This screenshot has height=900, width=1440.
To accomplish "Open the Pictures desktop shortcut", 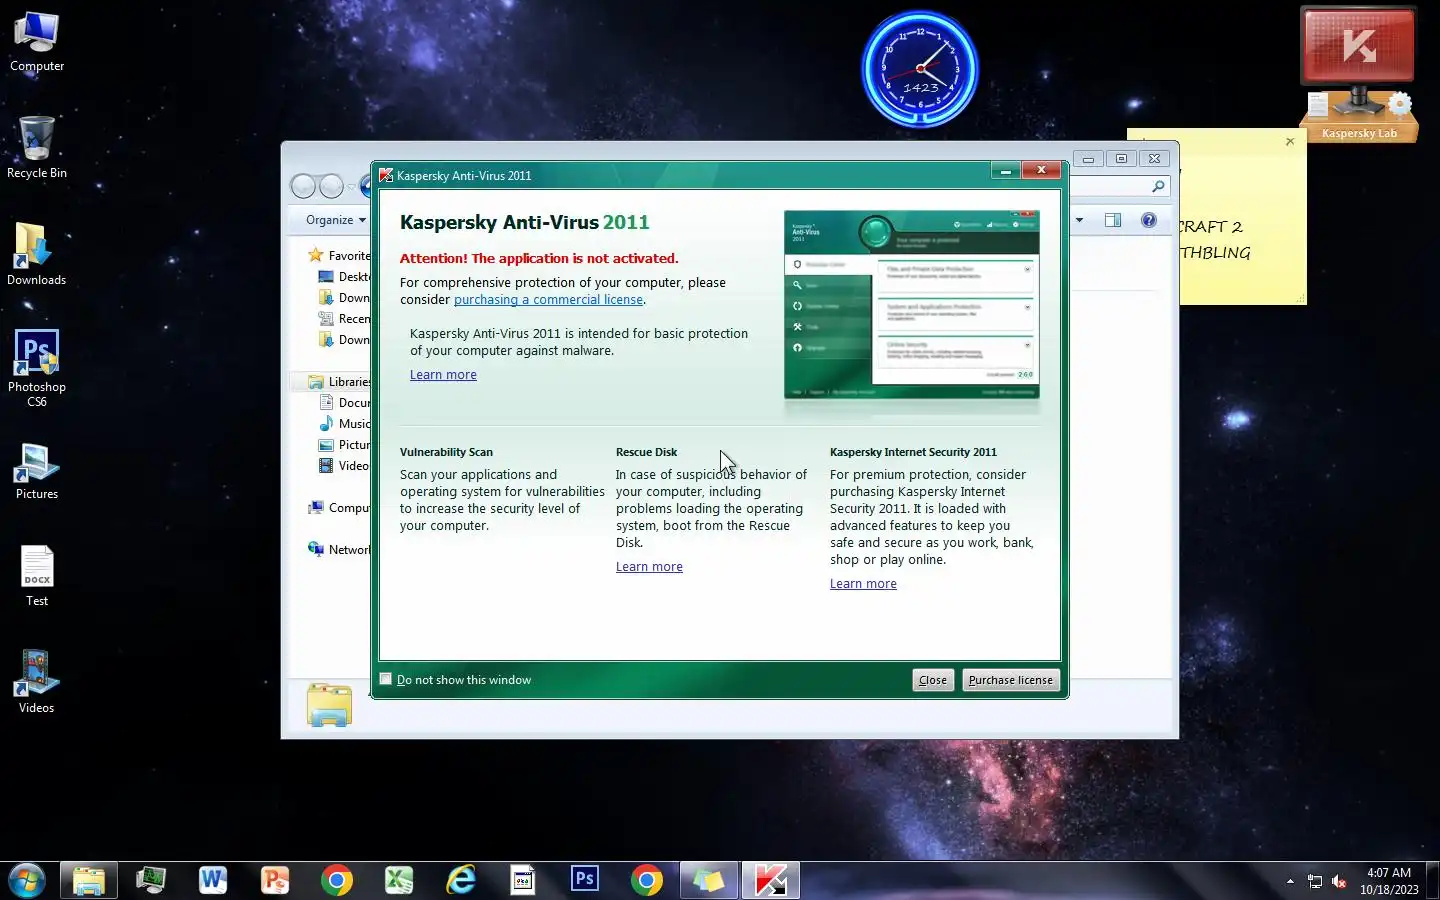I will [37, 470].
